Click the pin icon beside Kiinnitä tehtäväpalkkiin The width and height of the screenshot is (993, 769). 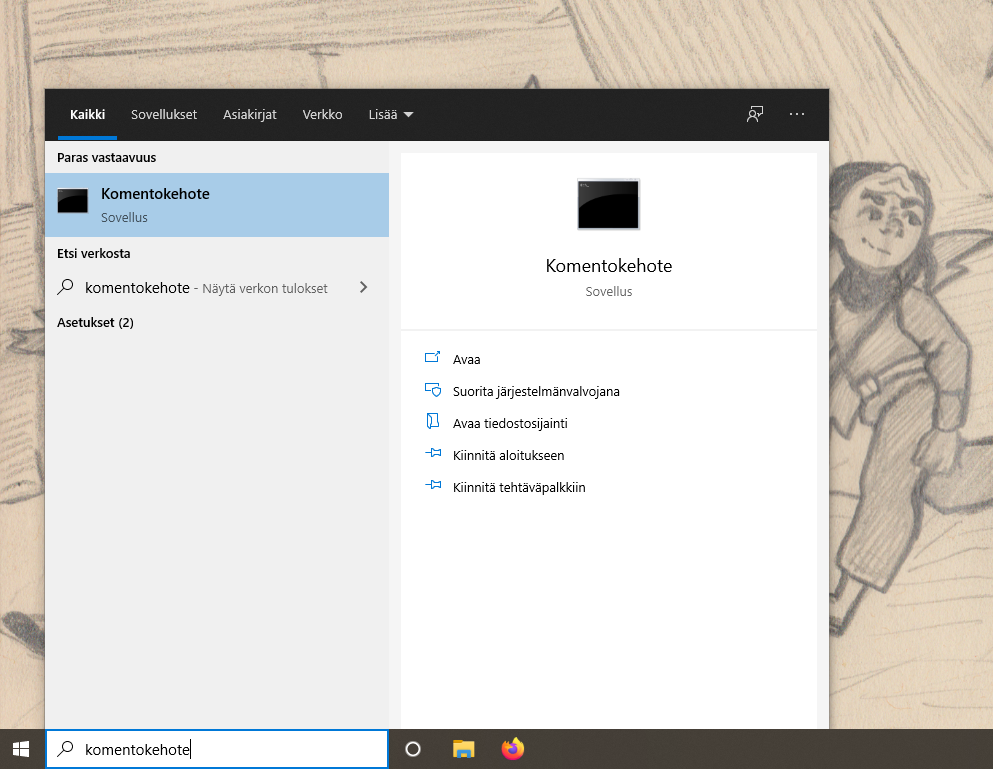[433, 485]
